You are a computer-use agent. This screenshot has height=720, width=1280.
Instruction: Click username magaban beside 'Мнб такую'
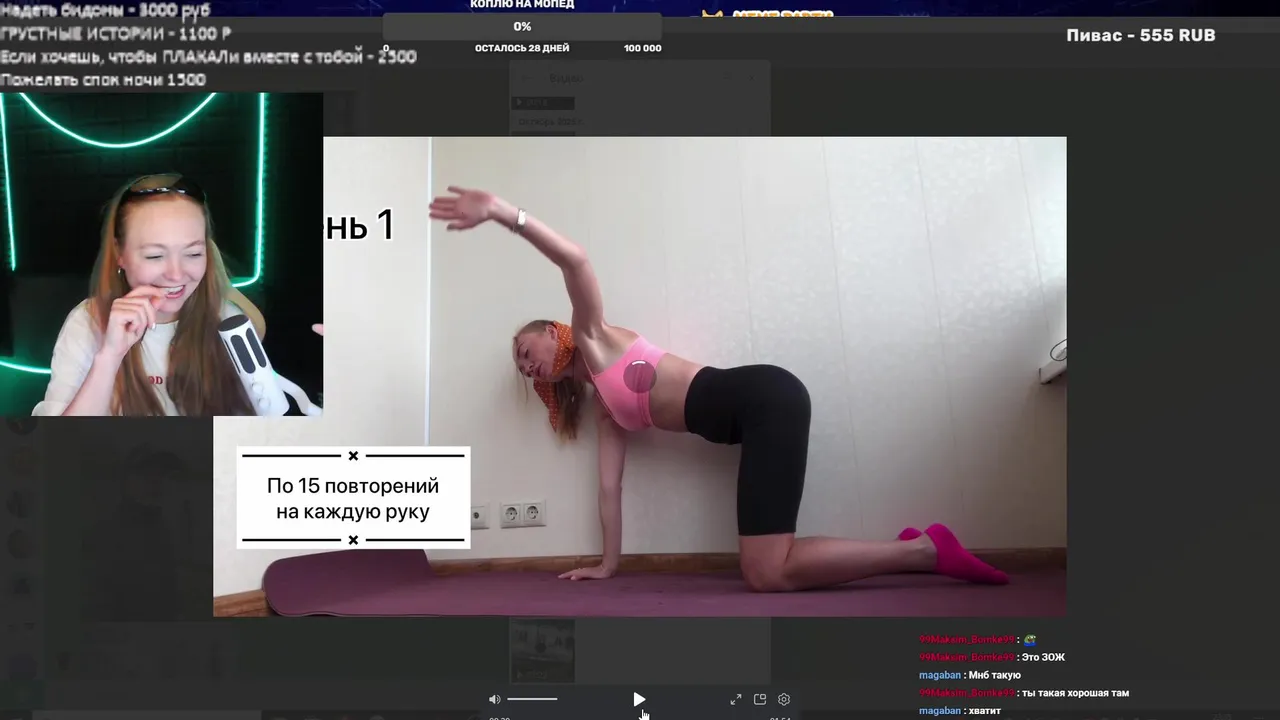coord(939,675)
